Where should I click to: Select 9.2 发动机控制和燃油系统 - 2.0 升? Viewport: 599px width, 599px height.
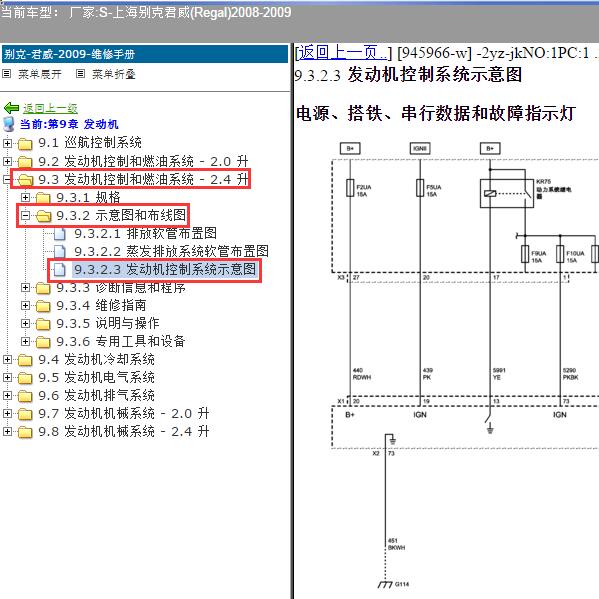(143, 161)
